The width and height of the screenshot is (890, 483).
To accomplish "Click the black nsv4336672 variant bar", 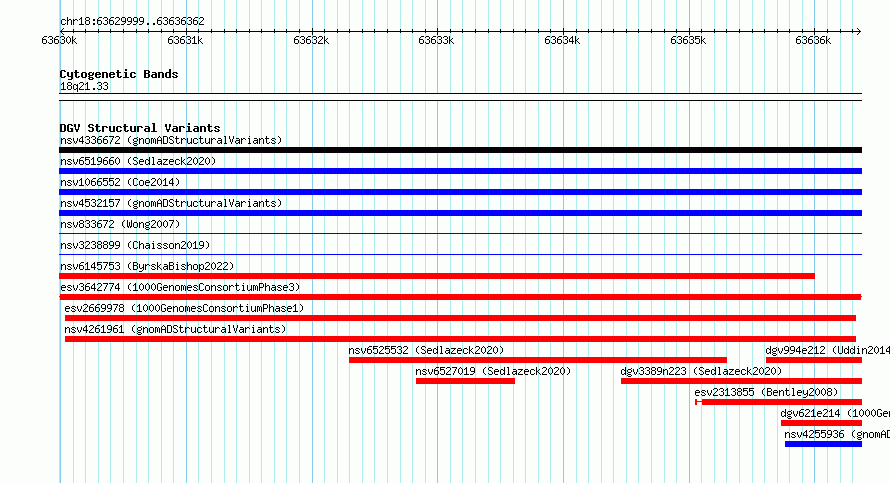I will [x=460, y=150].
